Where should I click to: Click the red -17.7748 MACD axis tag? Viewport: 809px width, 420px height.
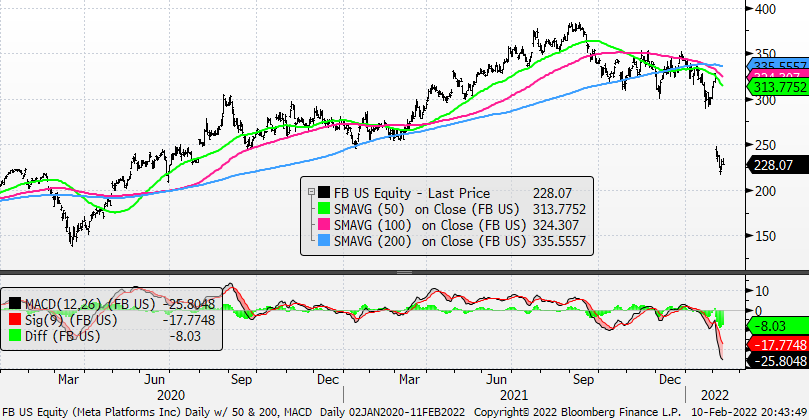[x=778, y=344]
